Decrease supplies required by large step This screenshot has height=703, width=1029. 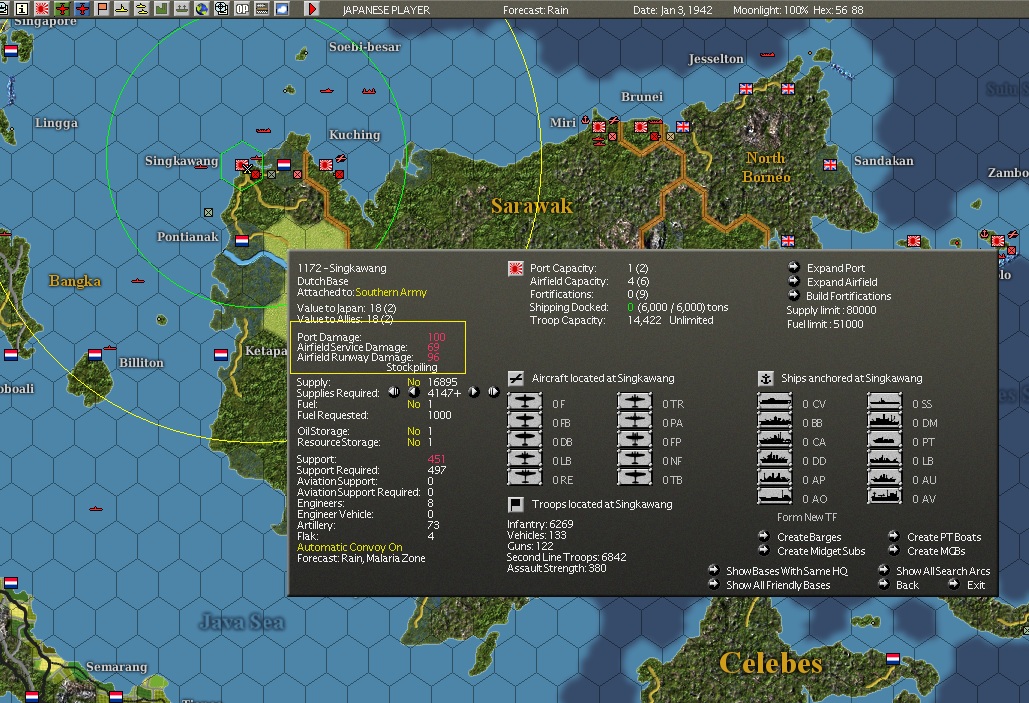pos(394,392)
